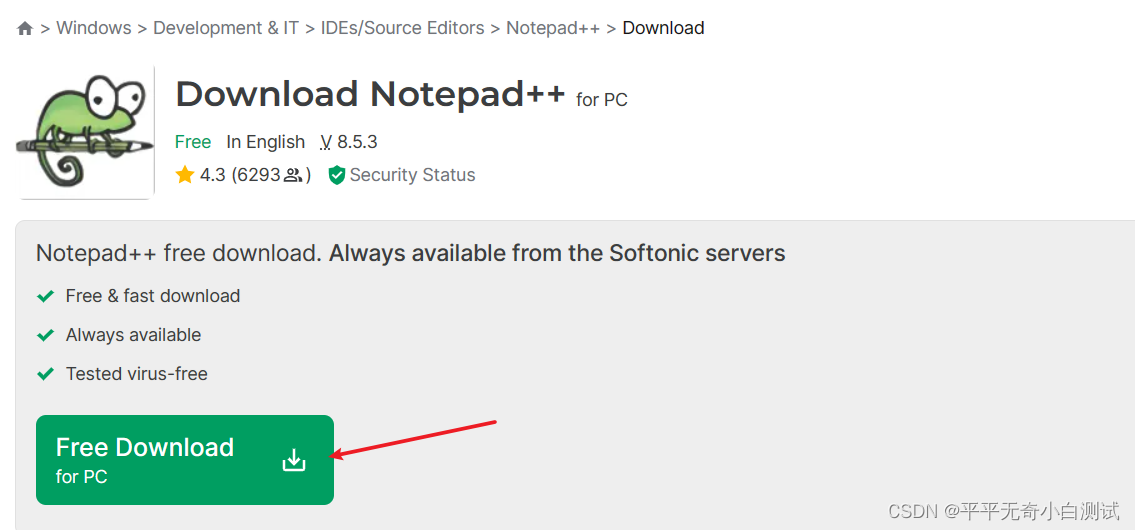Open Development & IT breadcrumb link
This screenshot has height=530, width=1135.
click(x=226, y=28)
